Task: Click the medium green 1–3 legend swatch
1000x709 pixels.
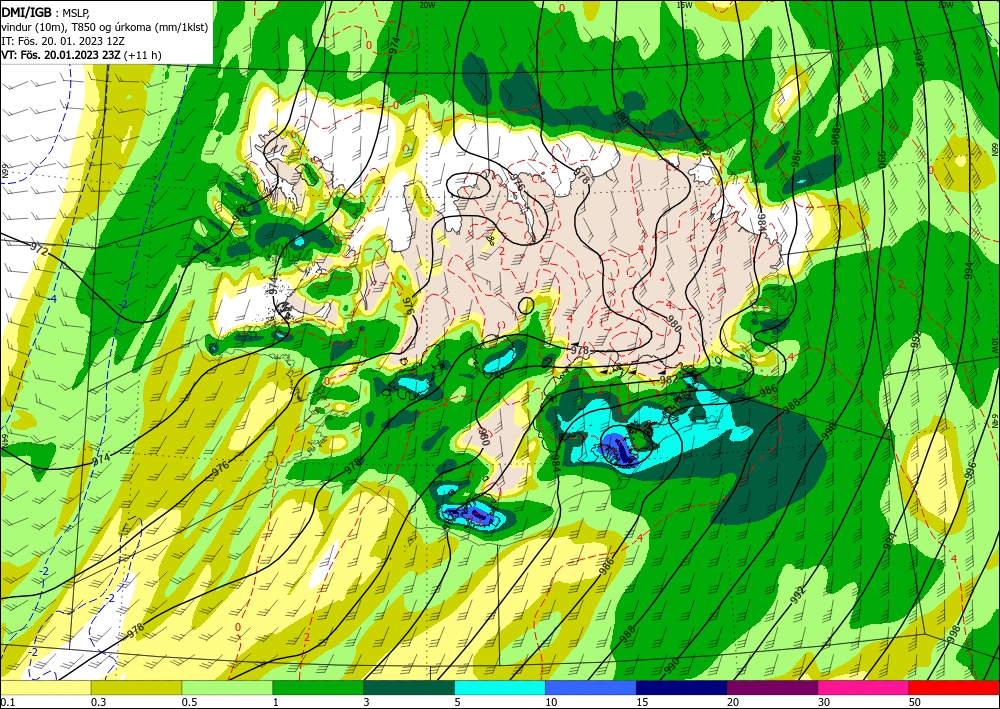Action: coord(318,687)
